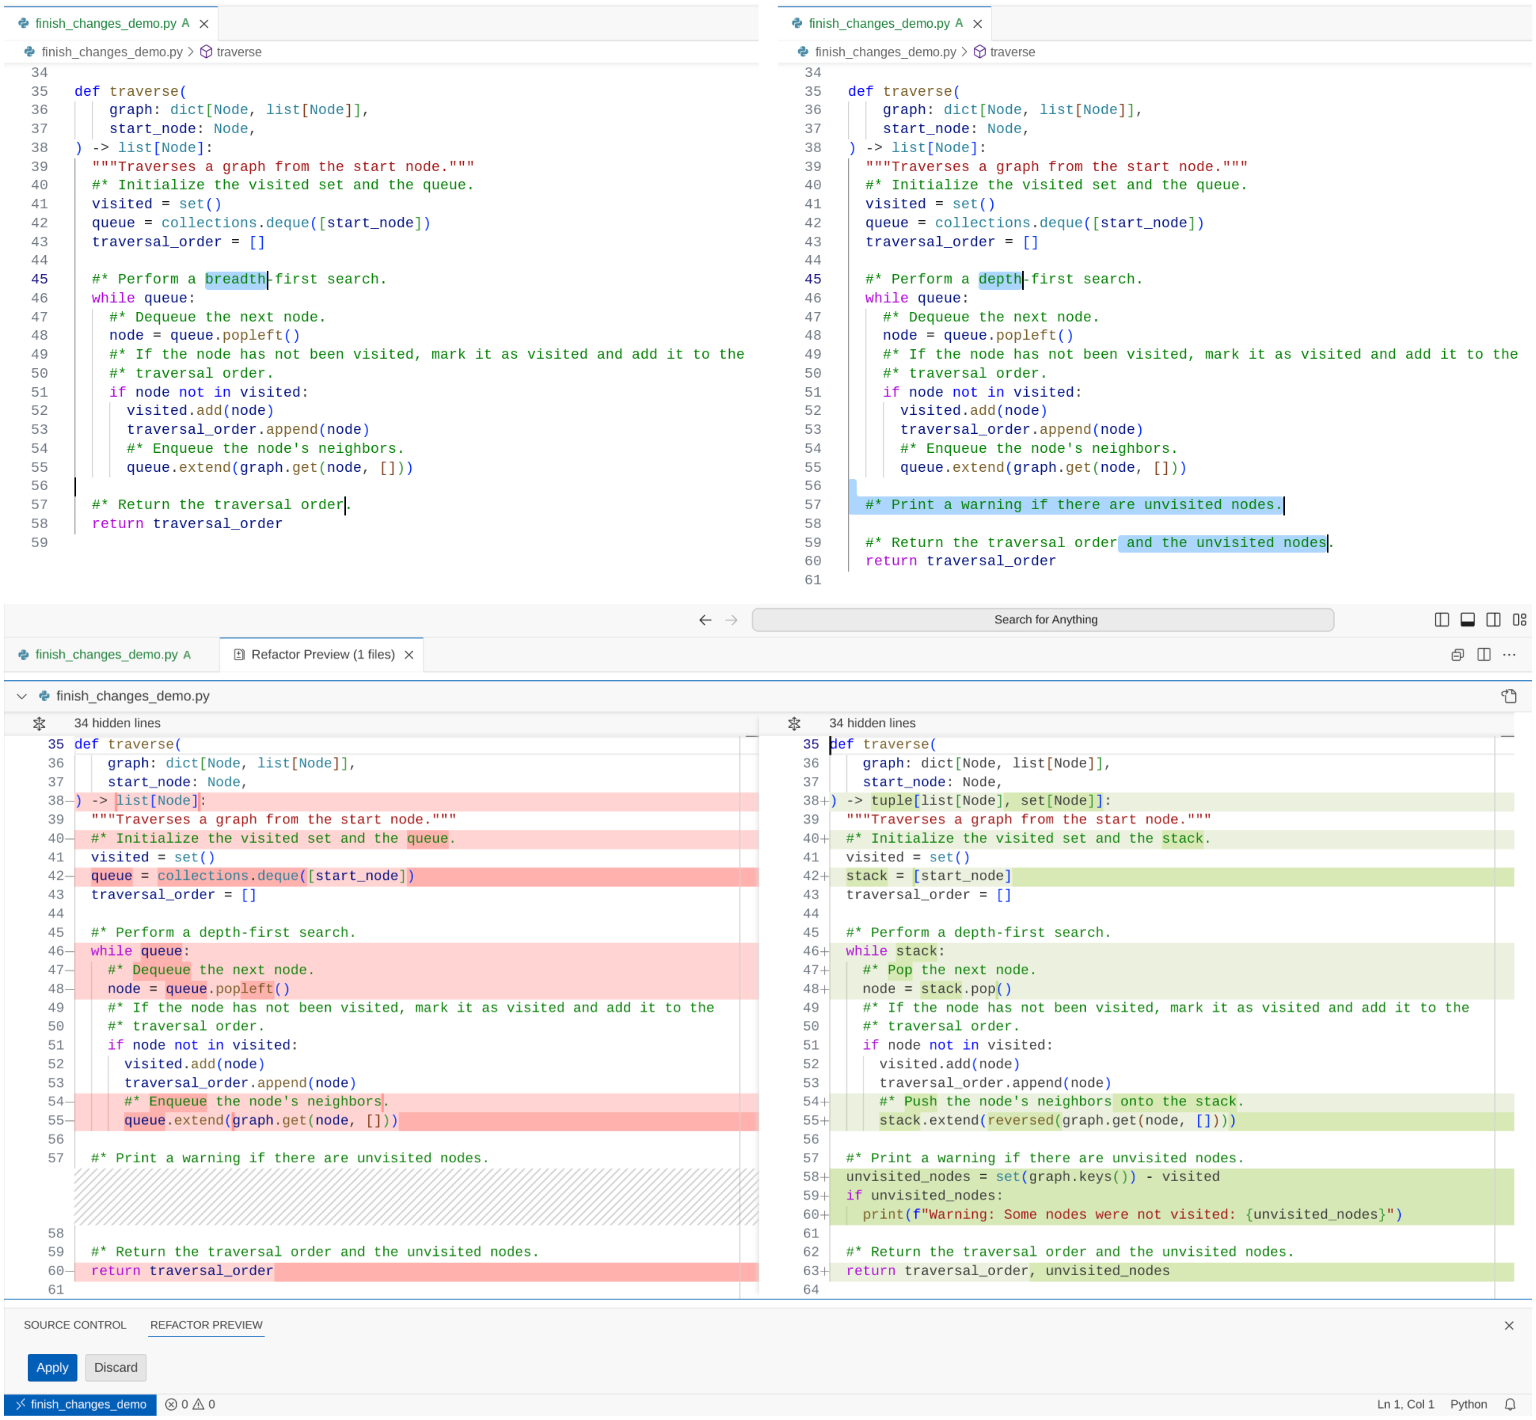
Task: Open the Customize Layout icon
Action: click(1519, 620)
